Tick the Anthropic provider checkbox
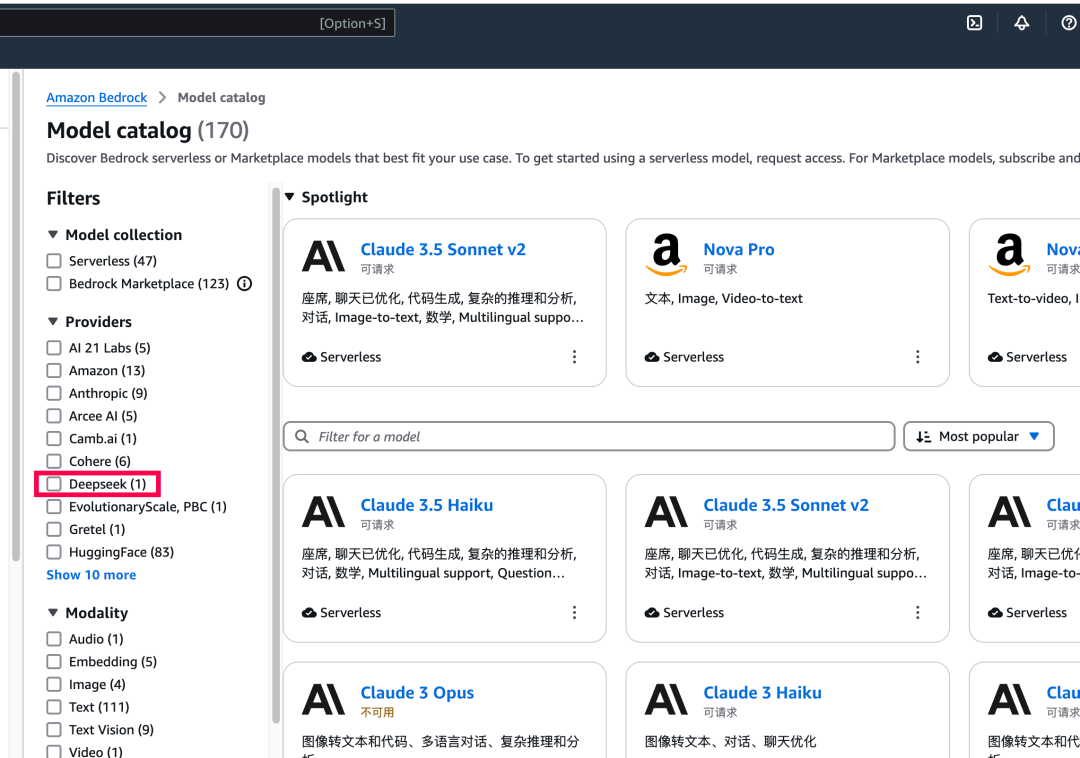 (54, 393)
